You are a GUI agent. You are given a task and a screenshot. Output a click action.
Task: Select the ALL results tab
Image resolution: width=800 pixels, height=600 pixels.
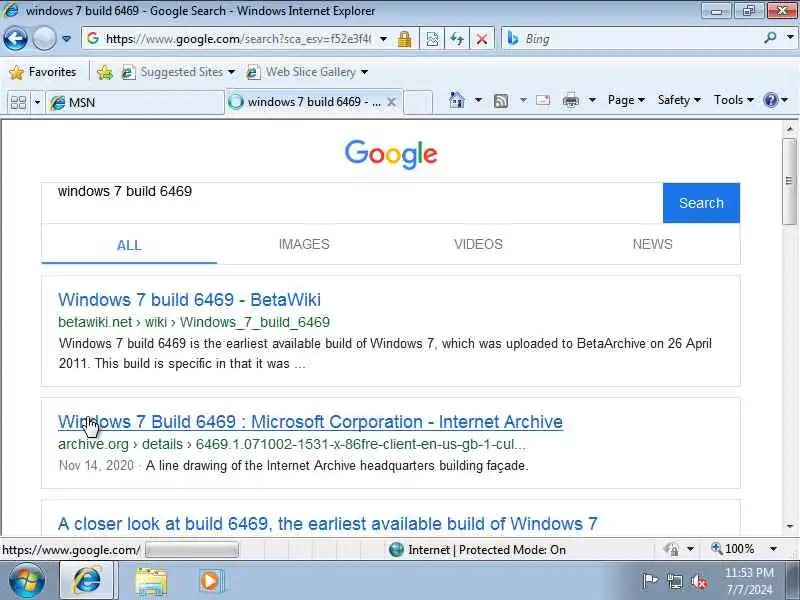129,245
